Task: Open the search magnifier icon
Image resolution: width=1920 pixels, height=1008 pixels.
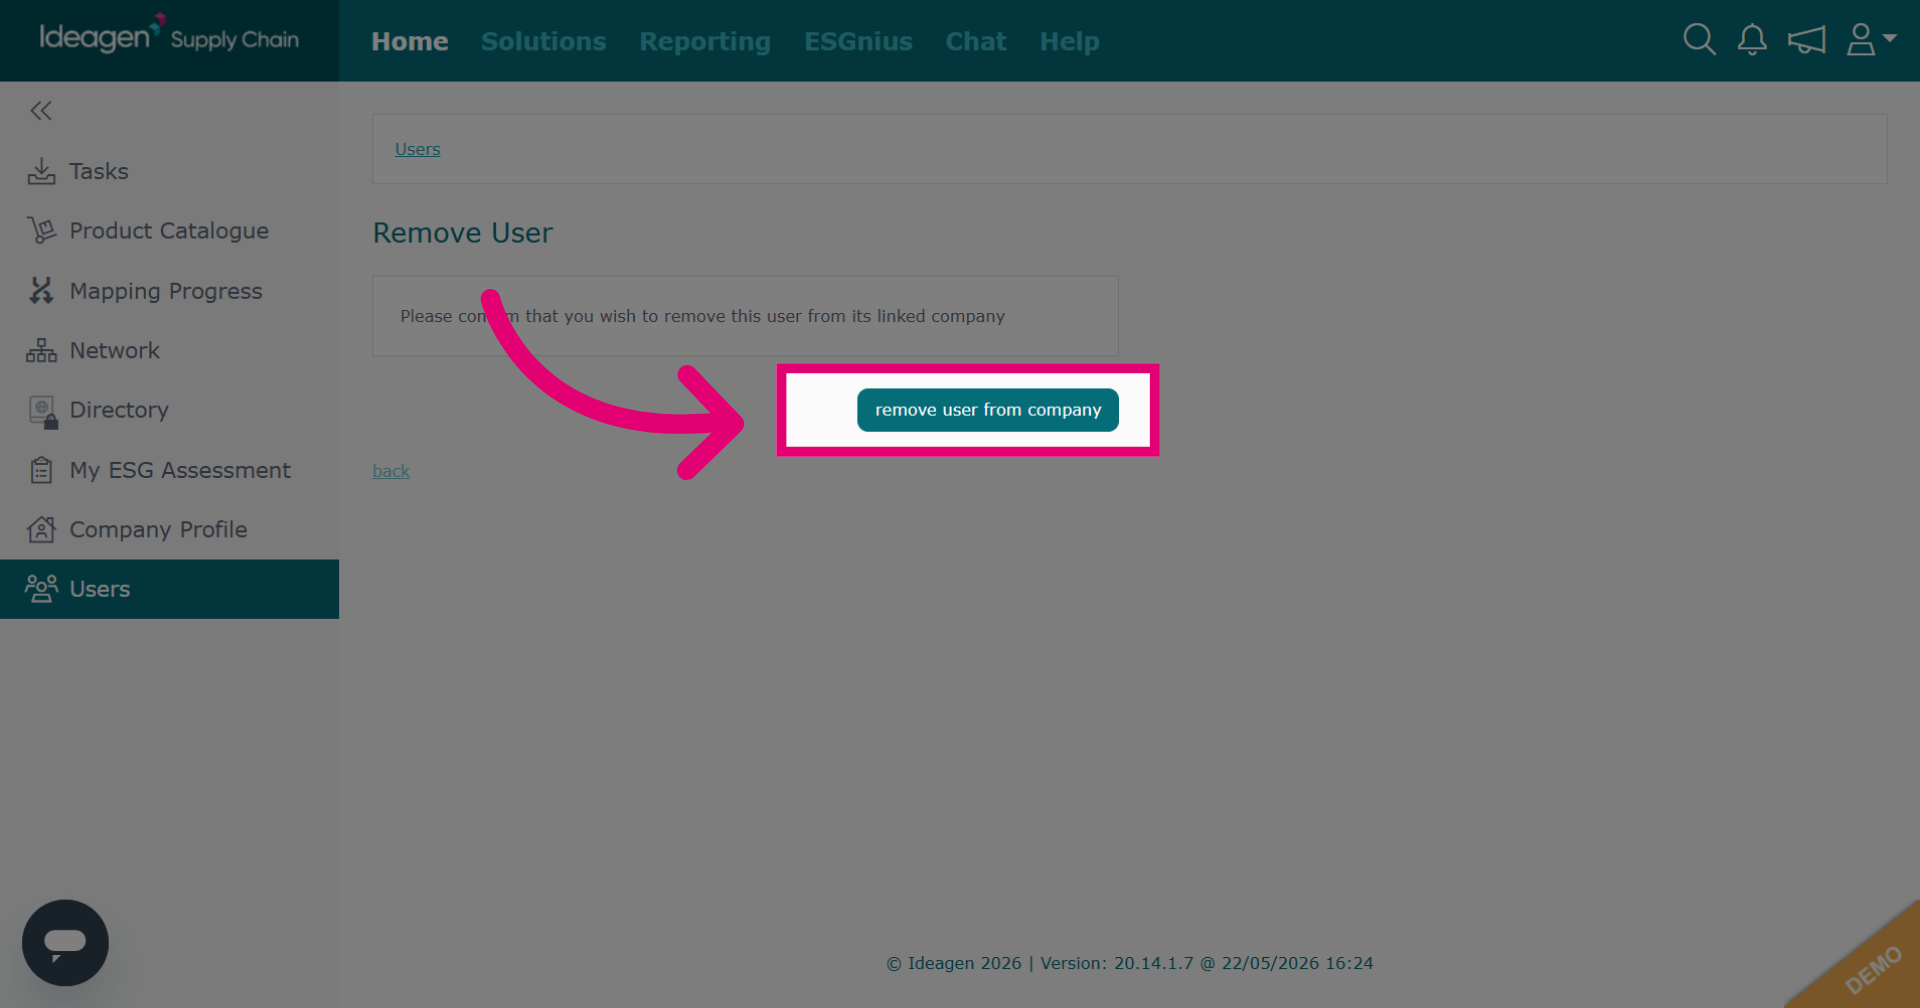Action: click(x=1699, y=40)
